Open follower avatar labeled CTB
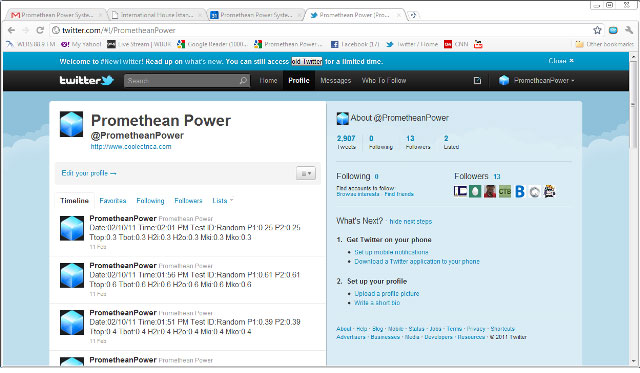640x373 pixels. 504,191
